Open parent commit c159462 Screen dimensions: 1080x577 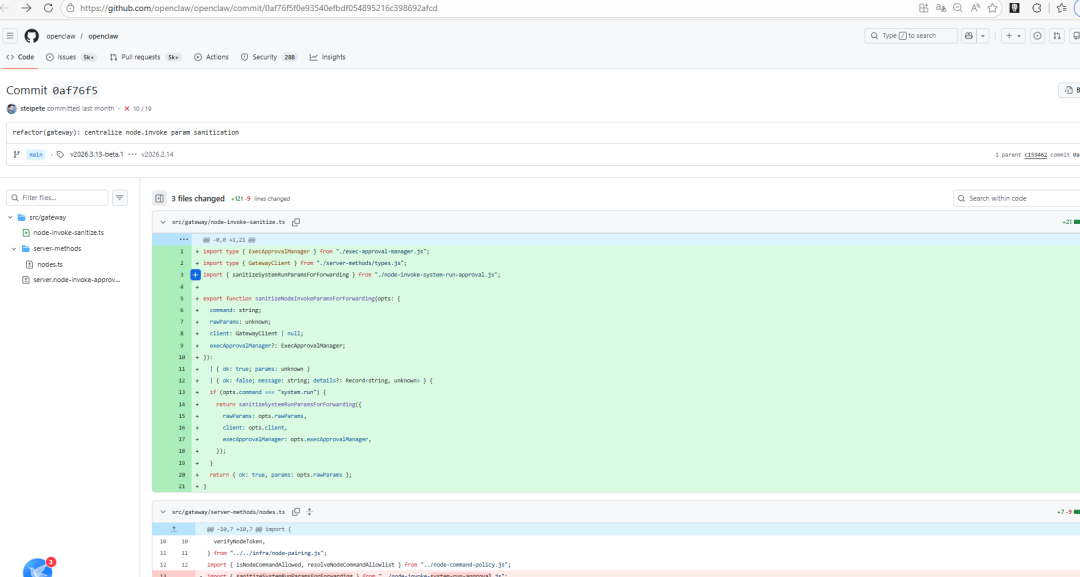coord(1035,155)
